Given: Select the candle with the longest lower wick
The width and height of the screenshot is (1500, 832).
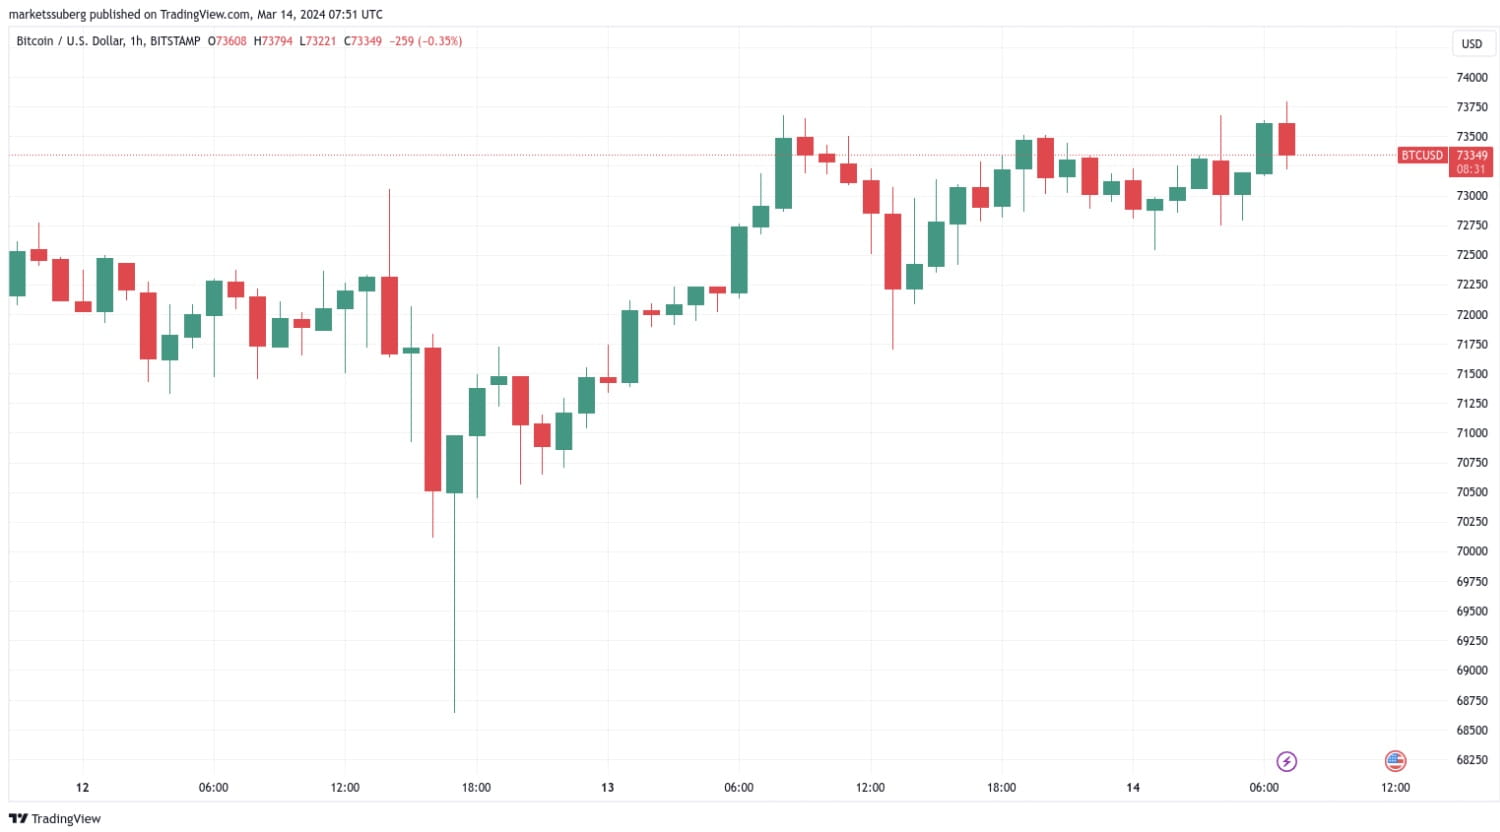Looking at the screenshot, I should (x=454, y=460).
